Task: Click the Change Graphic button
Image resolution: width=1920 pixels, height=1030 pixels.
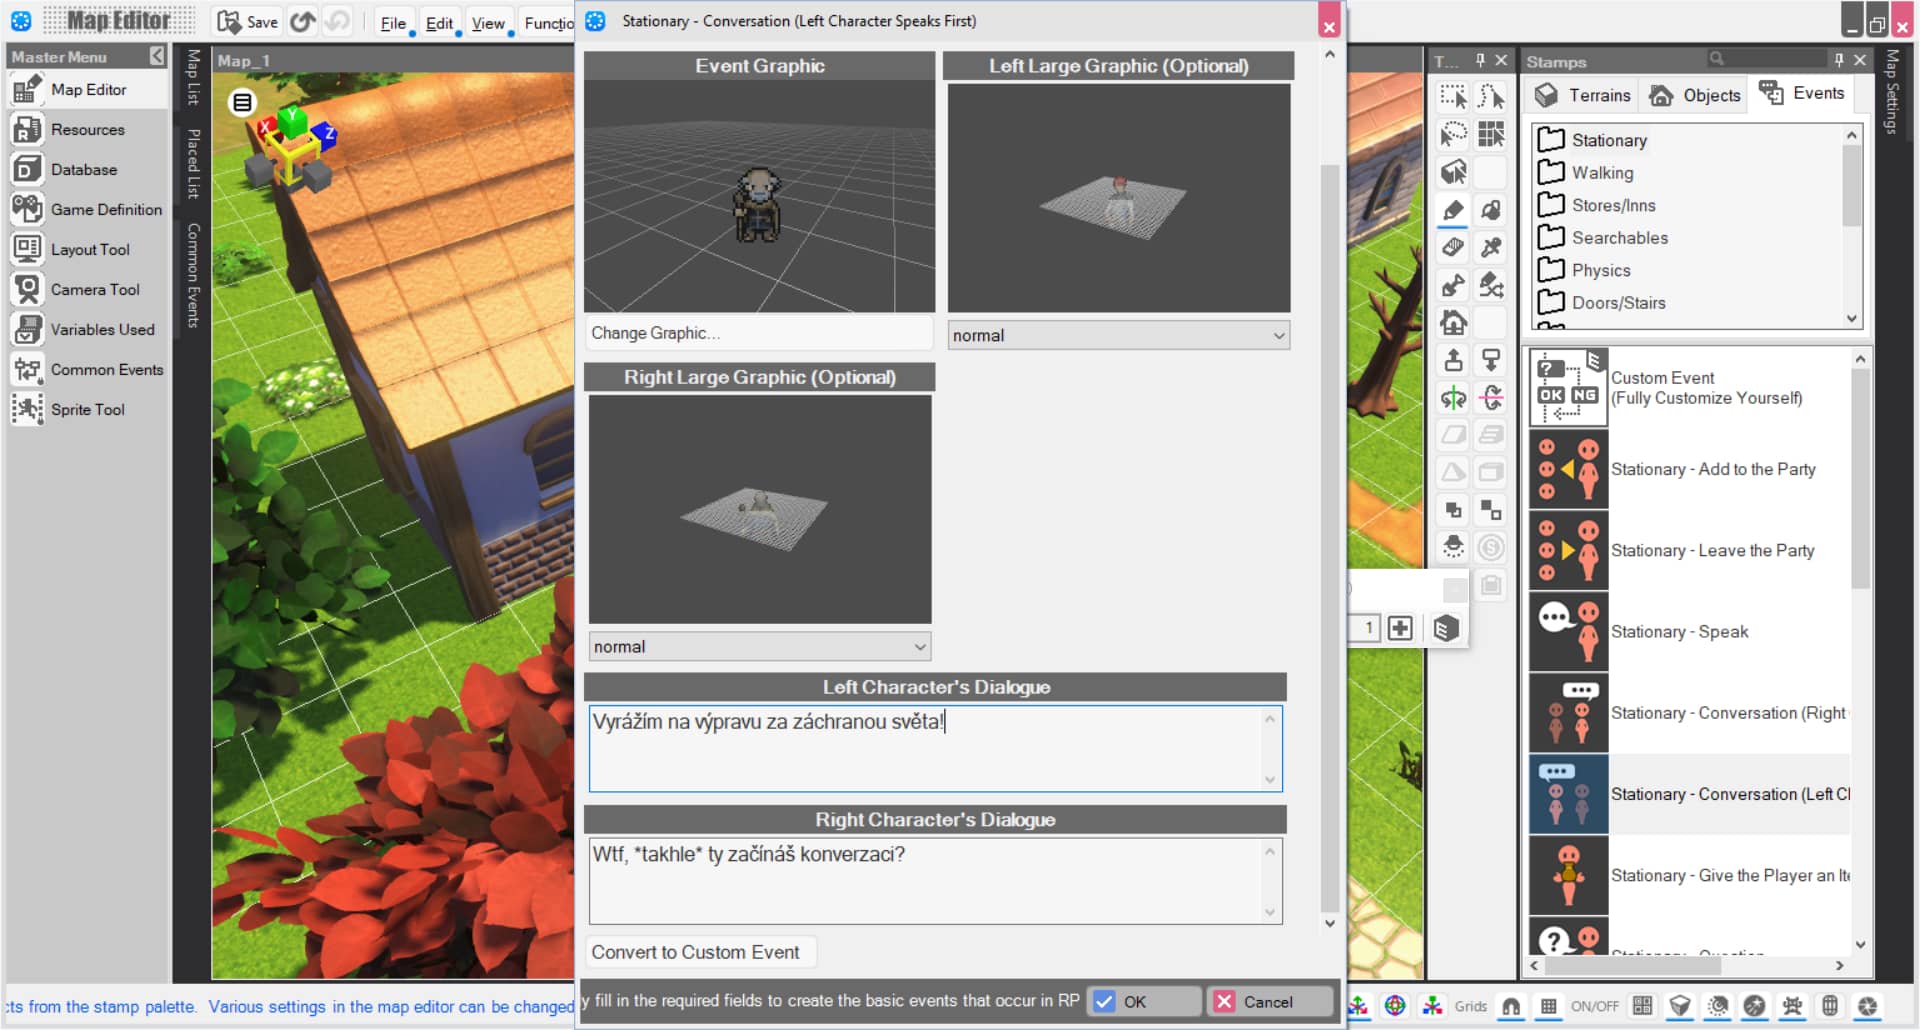Action: 758,333
